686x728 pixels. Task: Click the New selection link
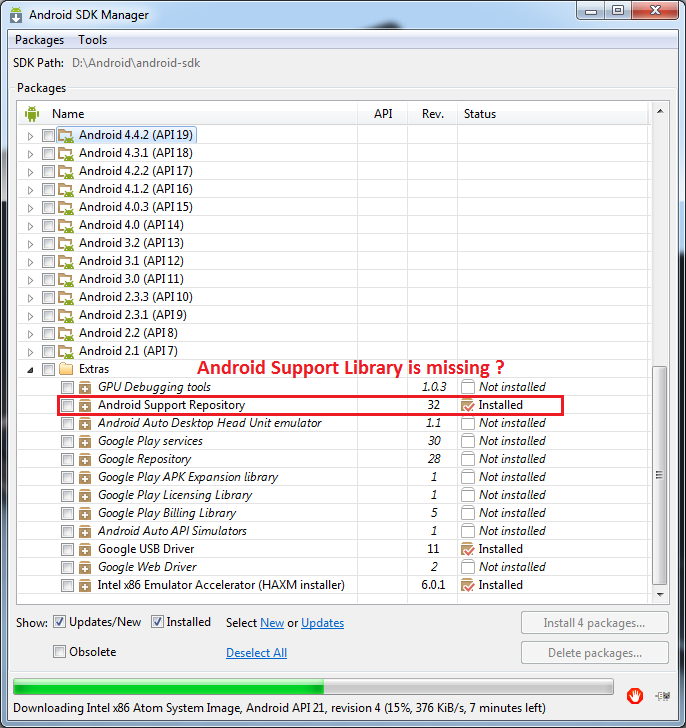pyautogui.click(x=272, y=623)
